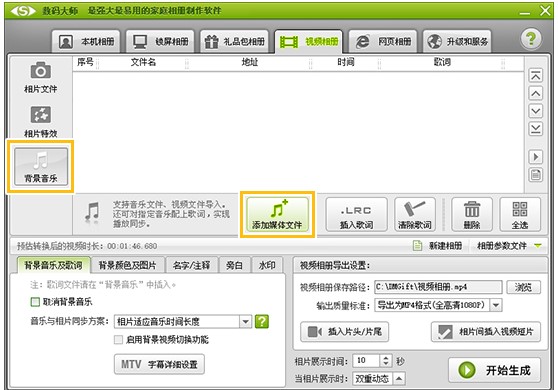This screenshot has width=558, height=390.
Task: Click the 相片展示时间 spinner arrows
Action: (x=386, y=361)
